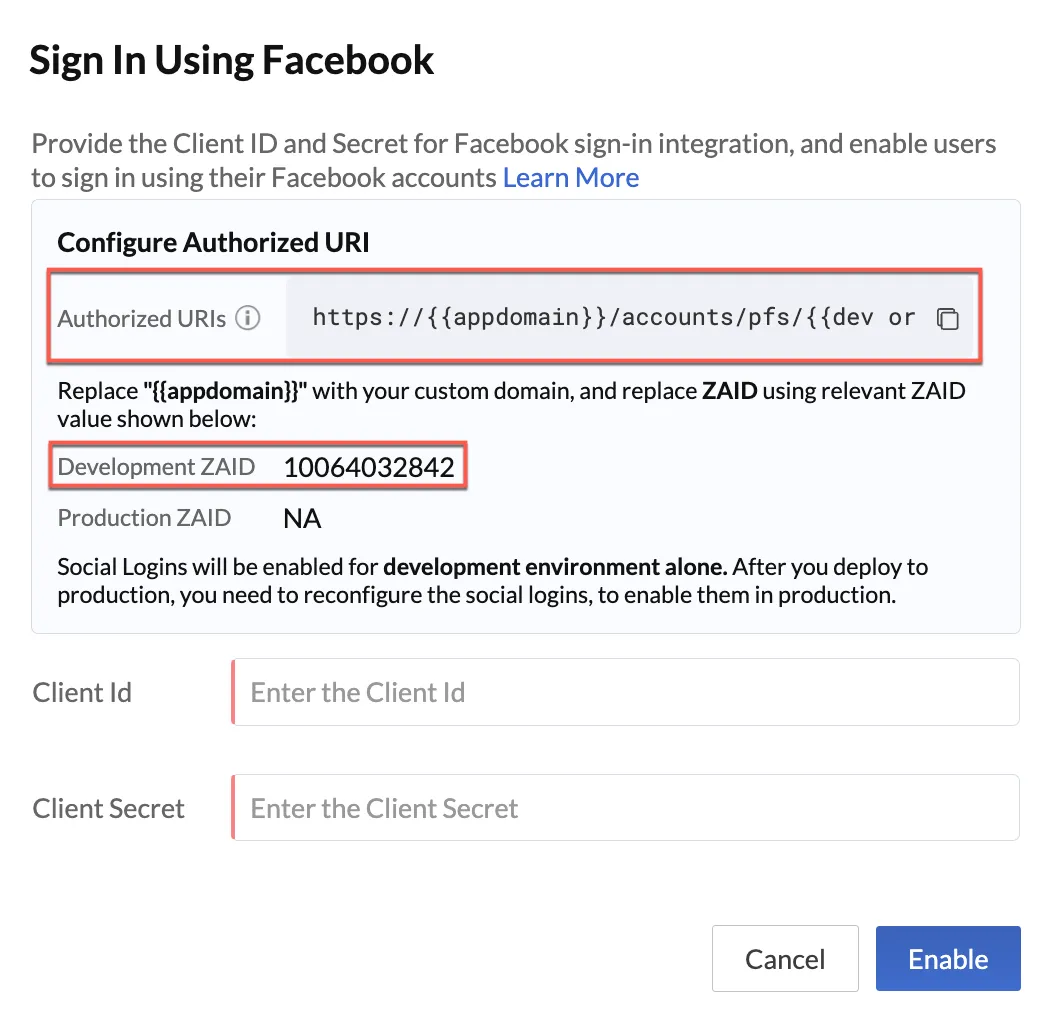Cancel the Facebook sign-in setup
1052x1024 pixels.
point(785,958)
